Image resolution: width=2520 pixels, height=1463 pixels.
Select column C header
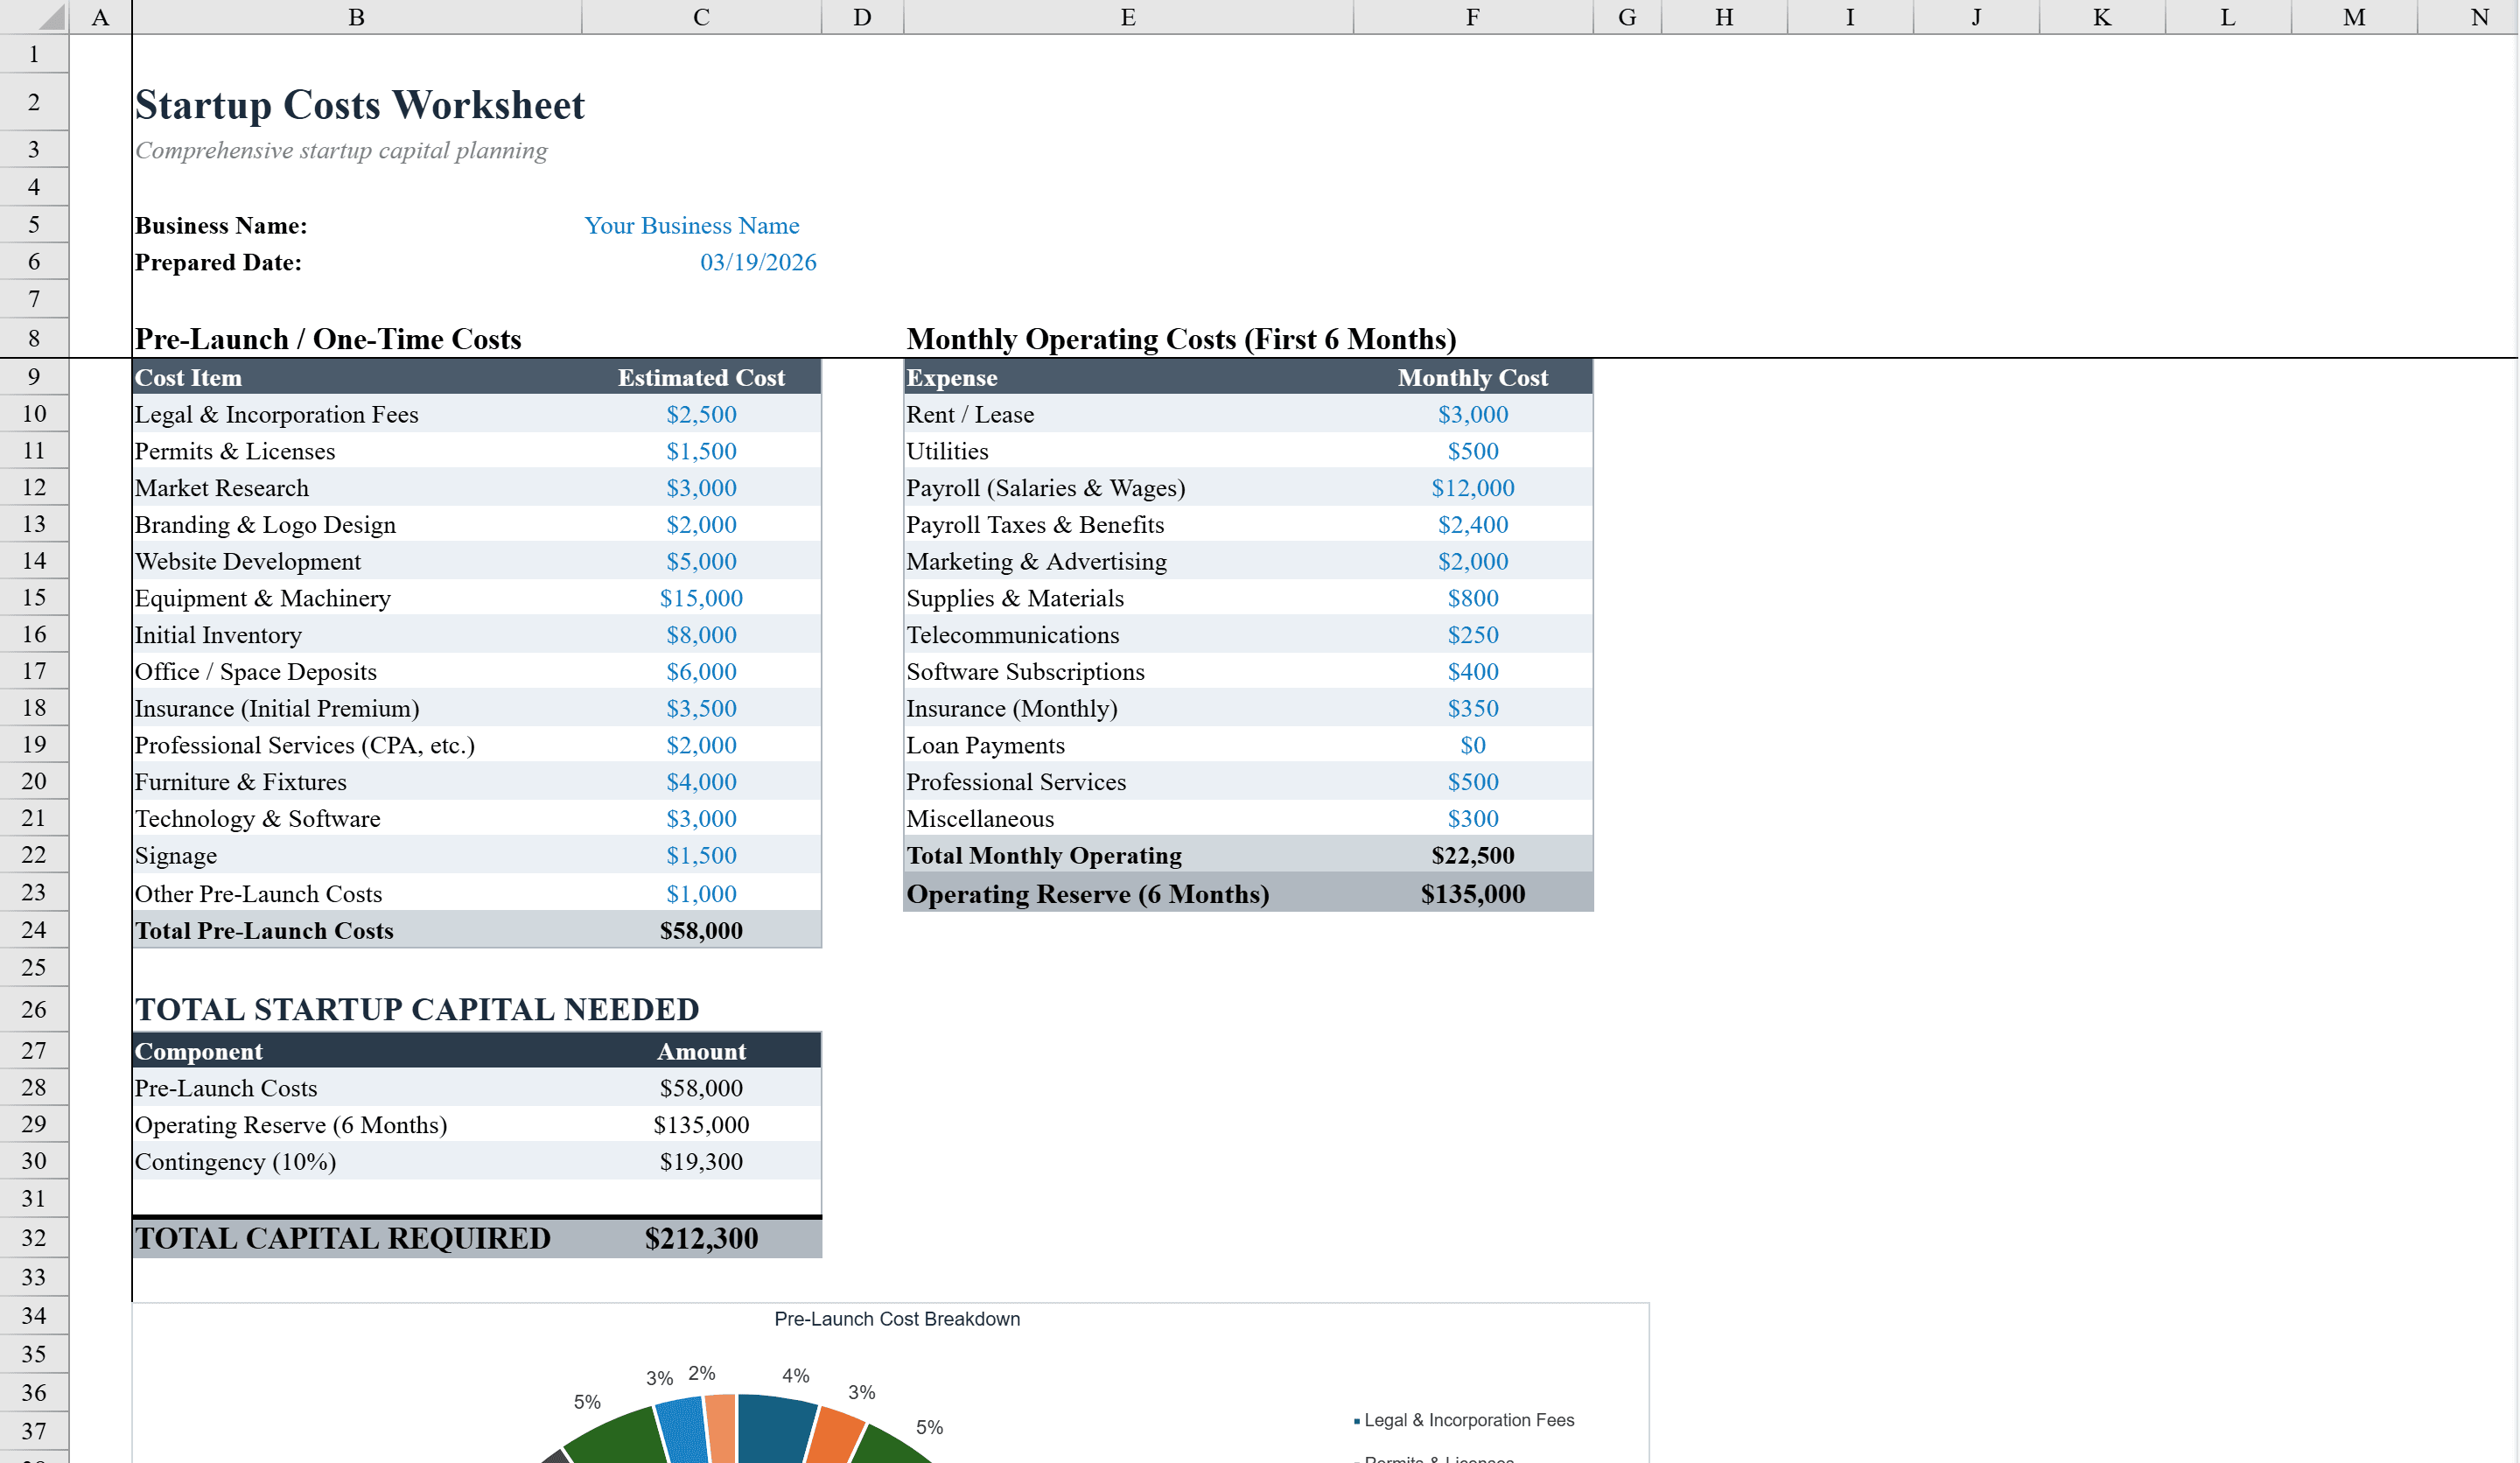click(700, 16)
